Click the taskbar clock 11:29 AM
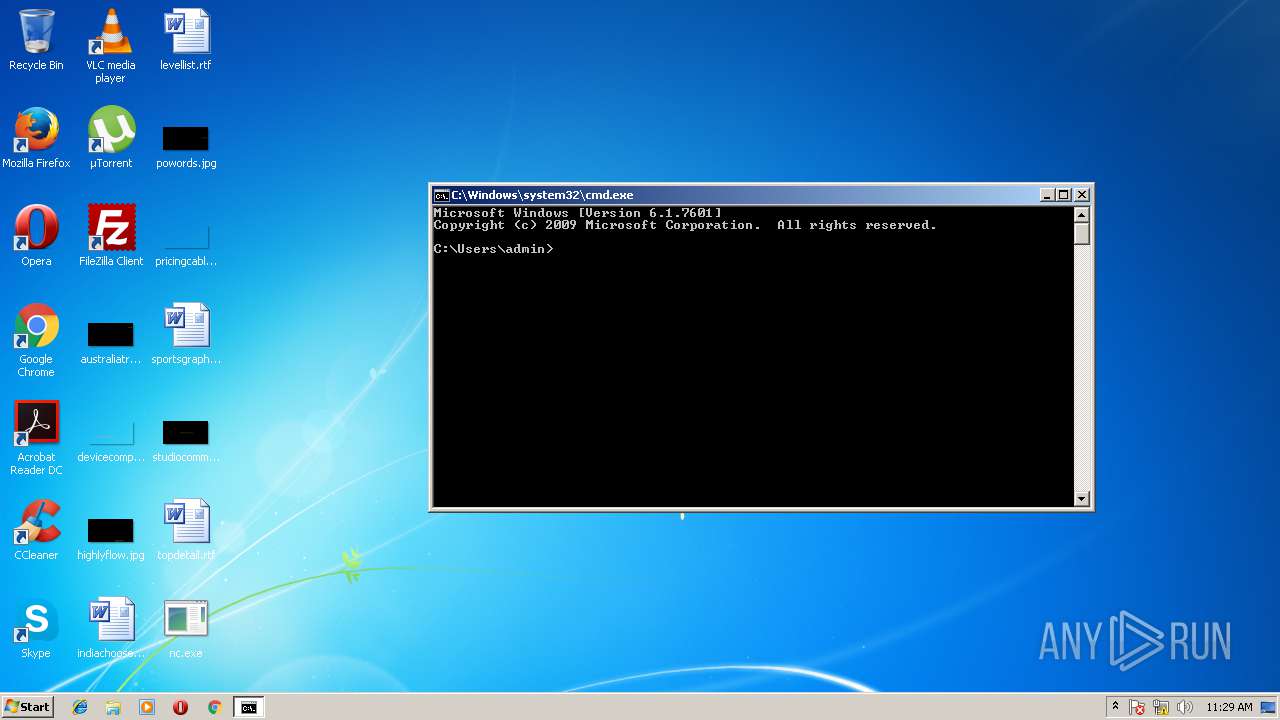The height and width of the screenshot is (720, 1280). (1229, 707)
